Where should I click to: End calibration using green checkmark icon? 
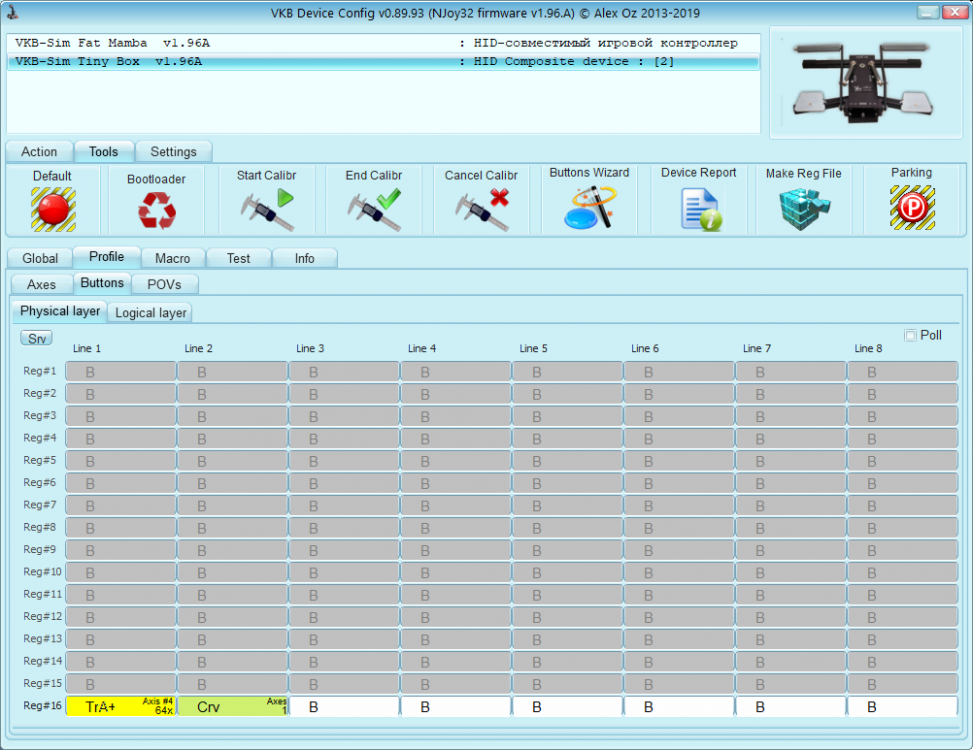[x=374, y=209]
